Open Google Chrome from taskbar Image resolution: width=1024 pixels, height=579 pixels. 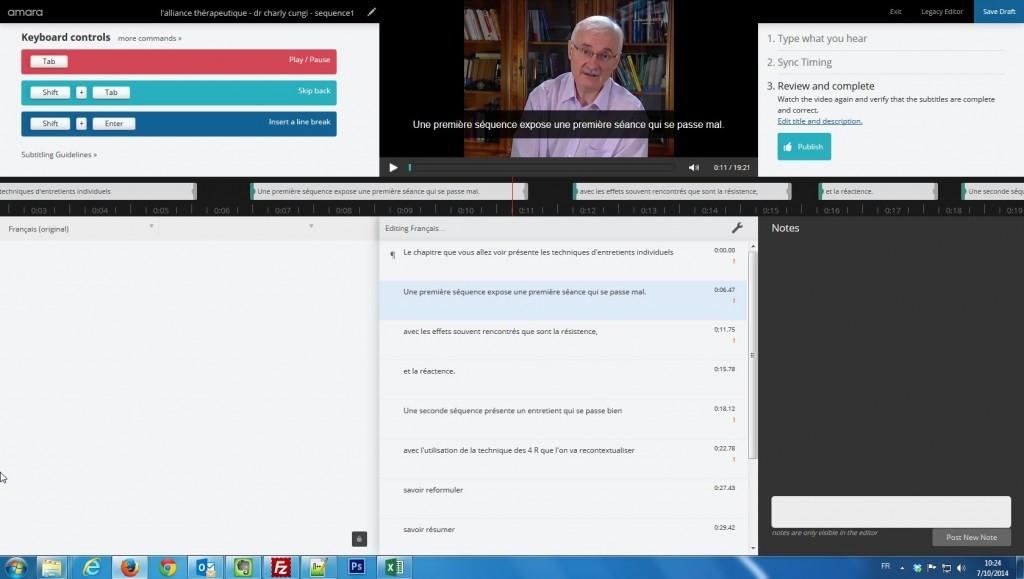167,567
